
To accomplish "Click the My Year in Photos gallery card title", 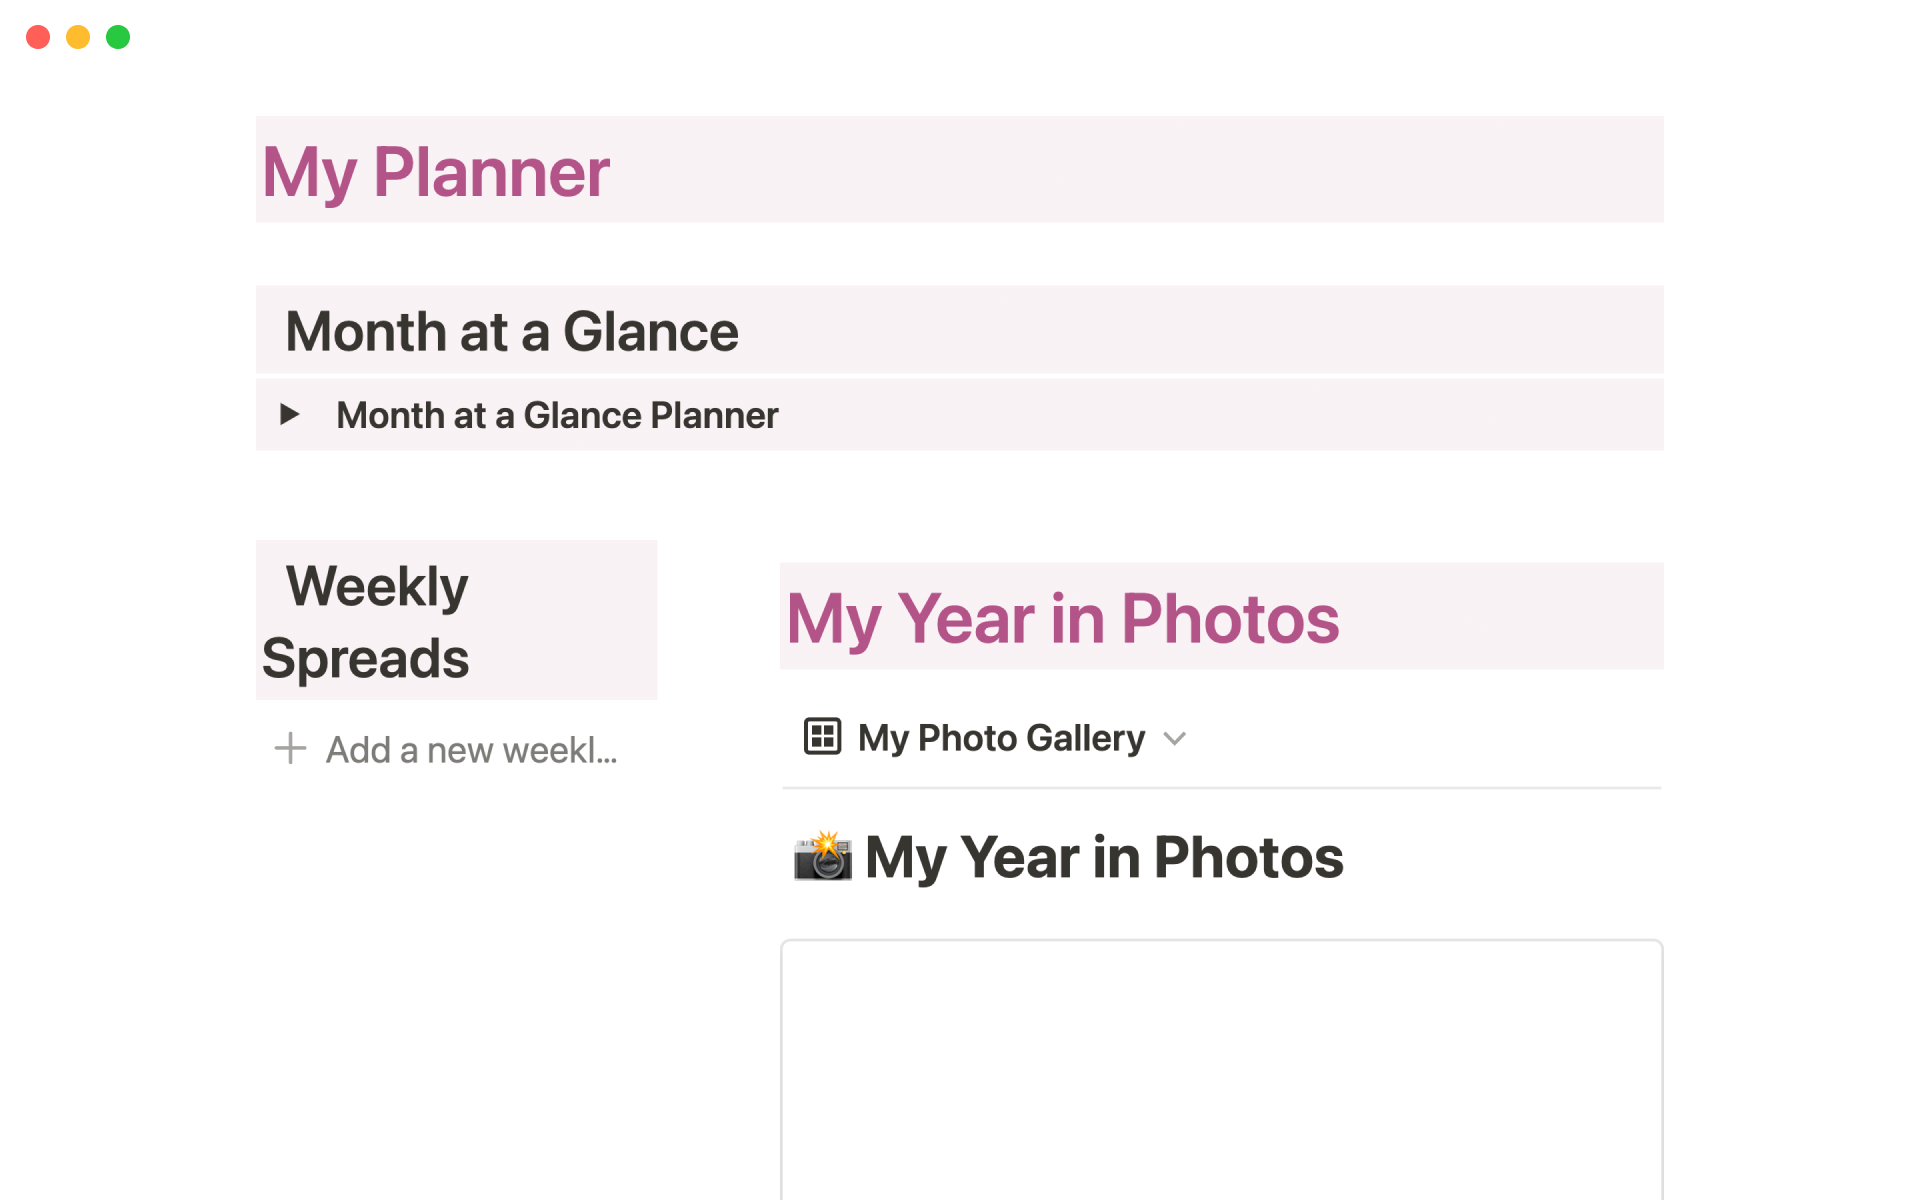I will click(x=1102, y=858).
